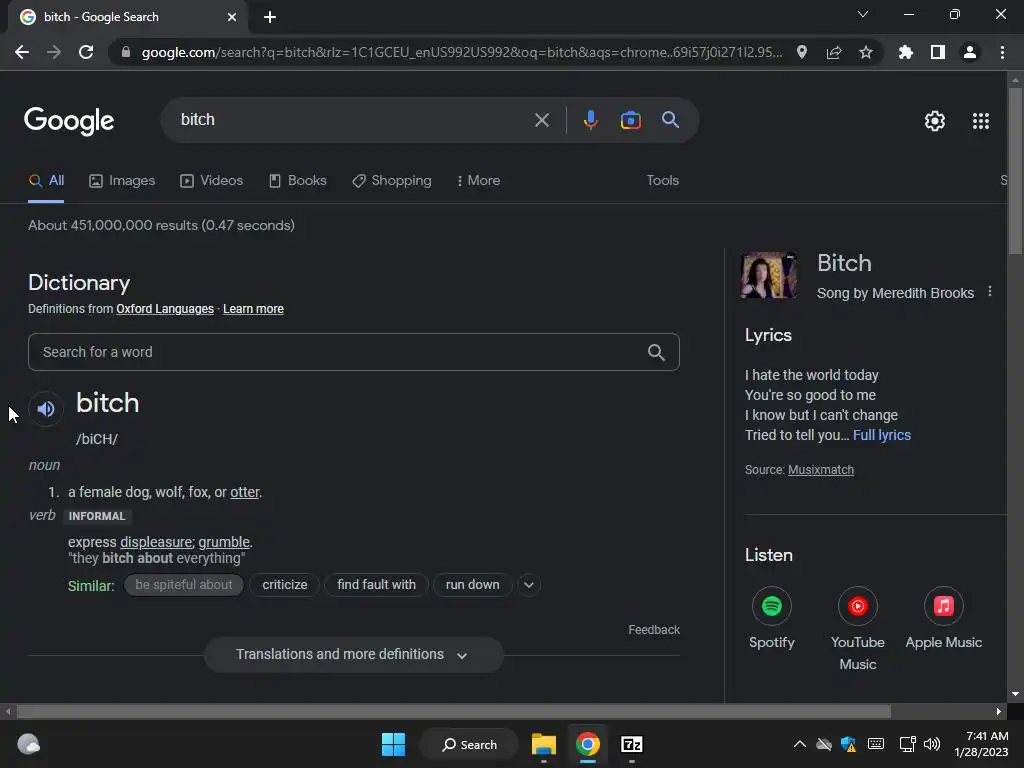Open the Full lyrics link
Screen dimensions: 1024x768
(882, 435)
